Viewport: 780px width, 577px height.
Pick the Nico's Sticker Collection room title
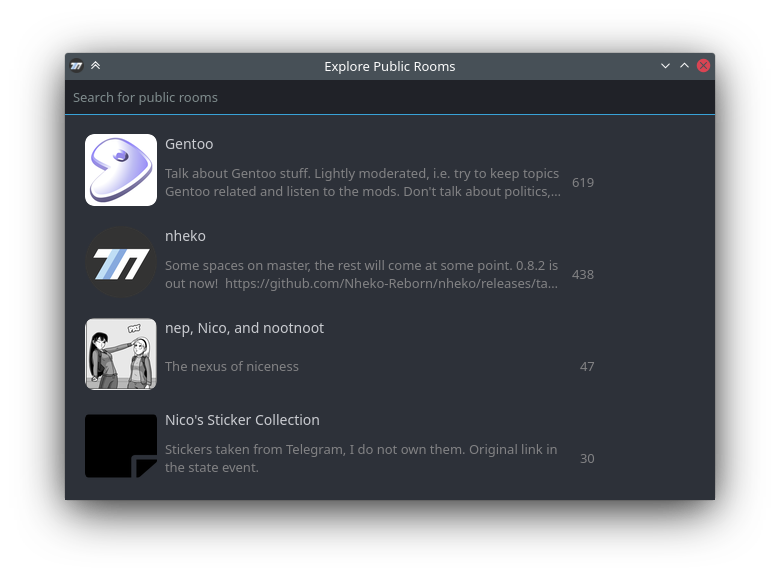(242, 420)
